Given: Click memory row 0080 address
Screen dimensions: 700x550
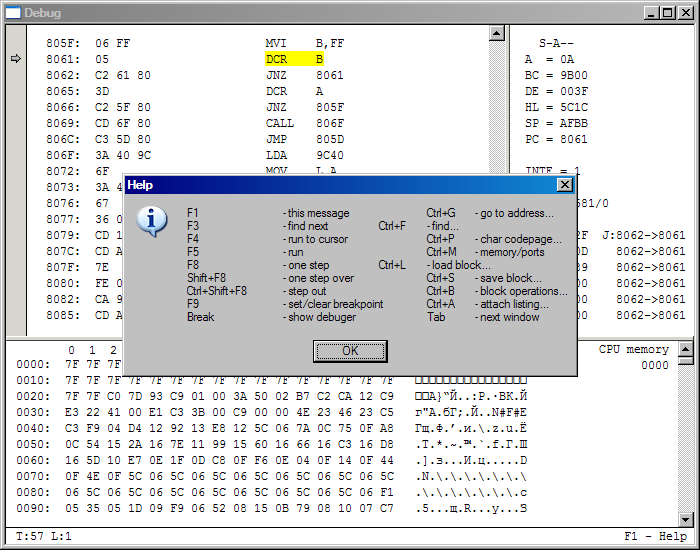Looking at the screenshot, I should pos(33,492).
